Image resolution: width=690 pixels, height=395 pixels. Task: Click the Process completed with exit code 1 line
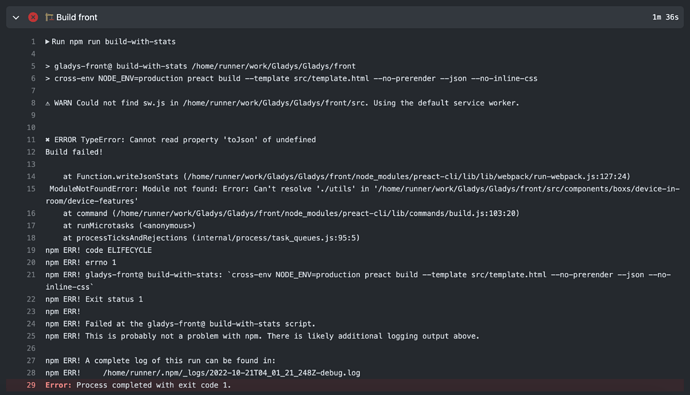pyautogui.click(x=138, y=385)
